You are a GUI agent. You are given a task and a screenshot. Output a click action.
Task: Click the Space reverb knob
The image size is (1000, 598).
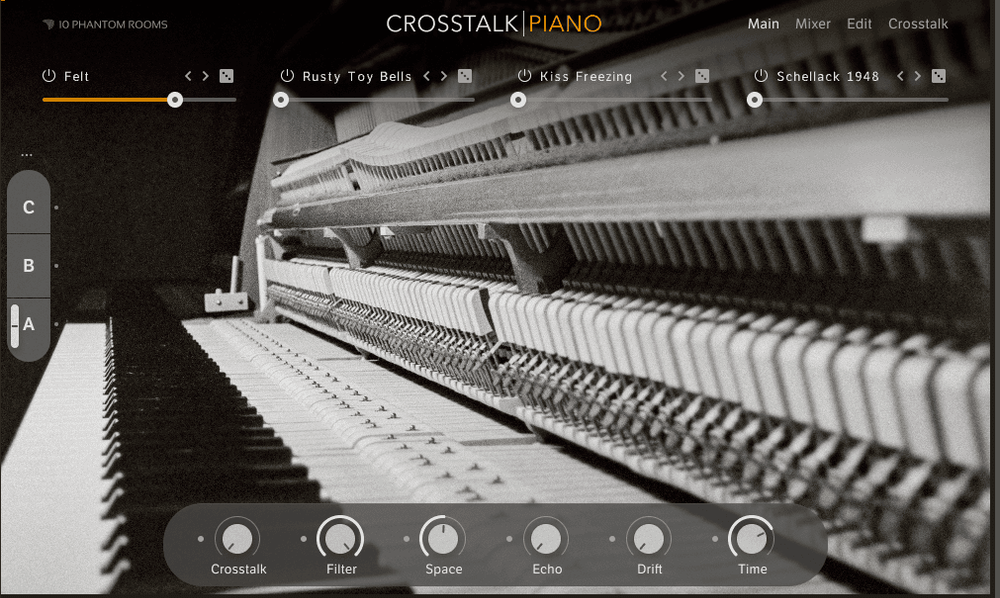tap(443, 539)
